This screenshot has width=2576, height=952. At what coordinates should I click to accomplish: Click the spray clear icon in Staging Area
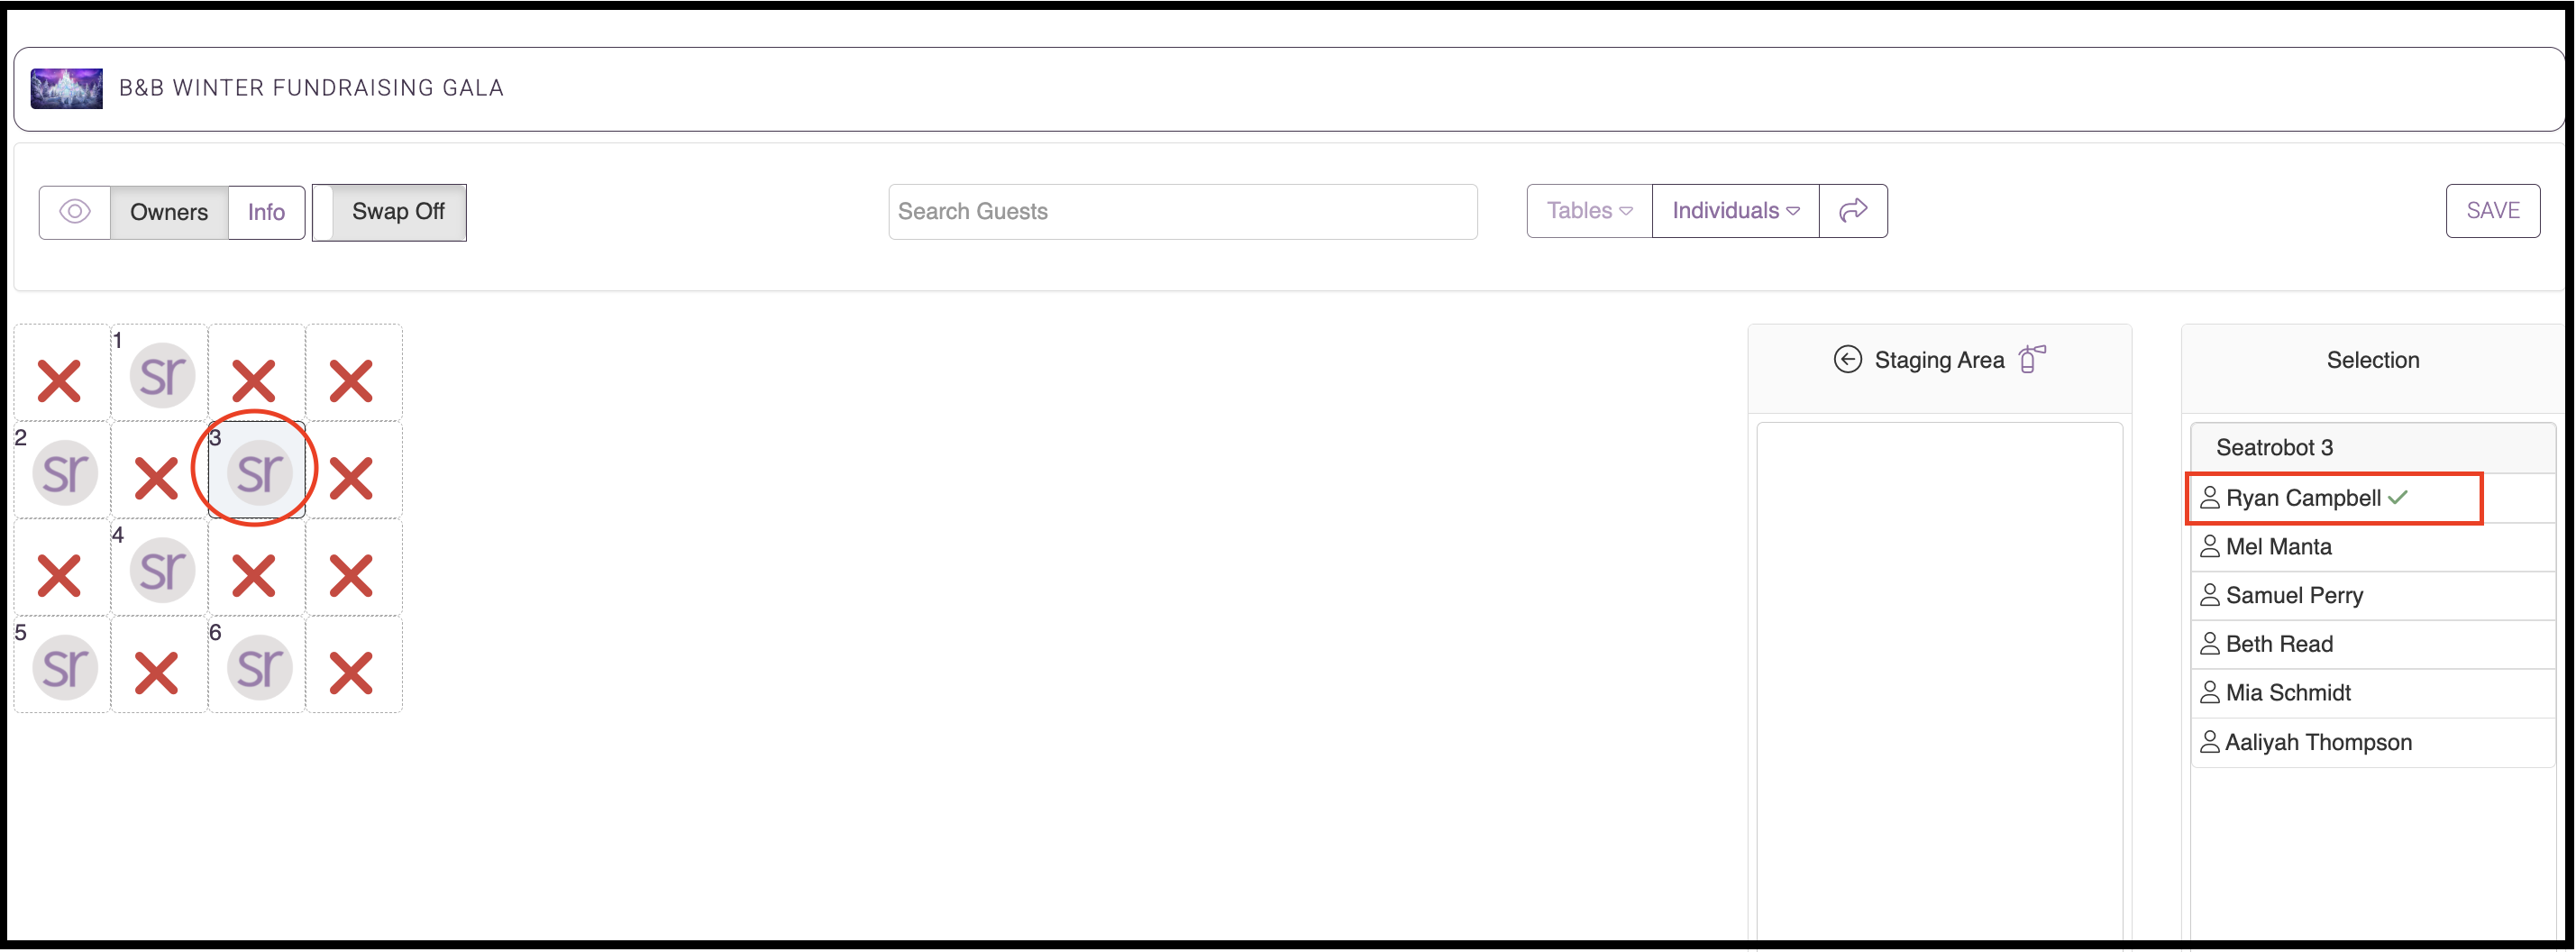[x=2031, y=358]
